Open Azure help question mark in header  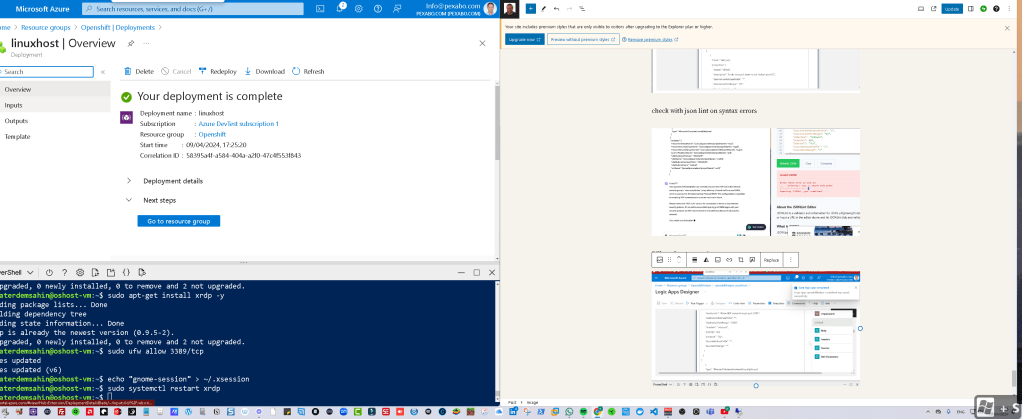[x=377, y=8]
